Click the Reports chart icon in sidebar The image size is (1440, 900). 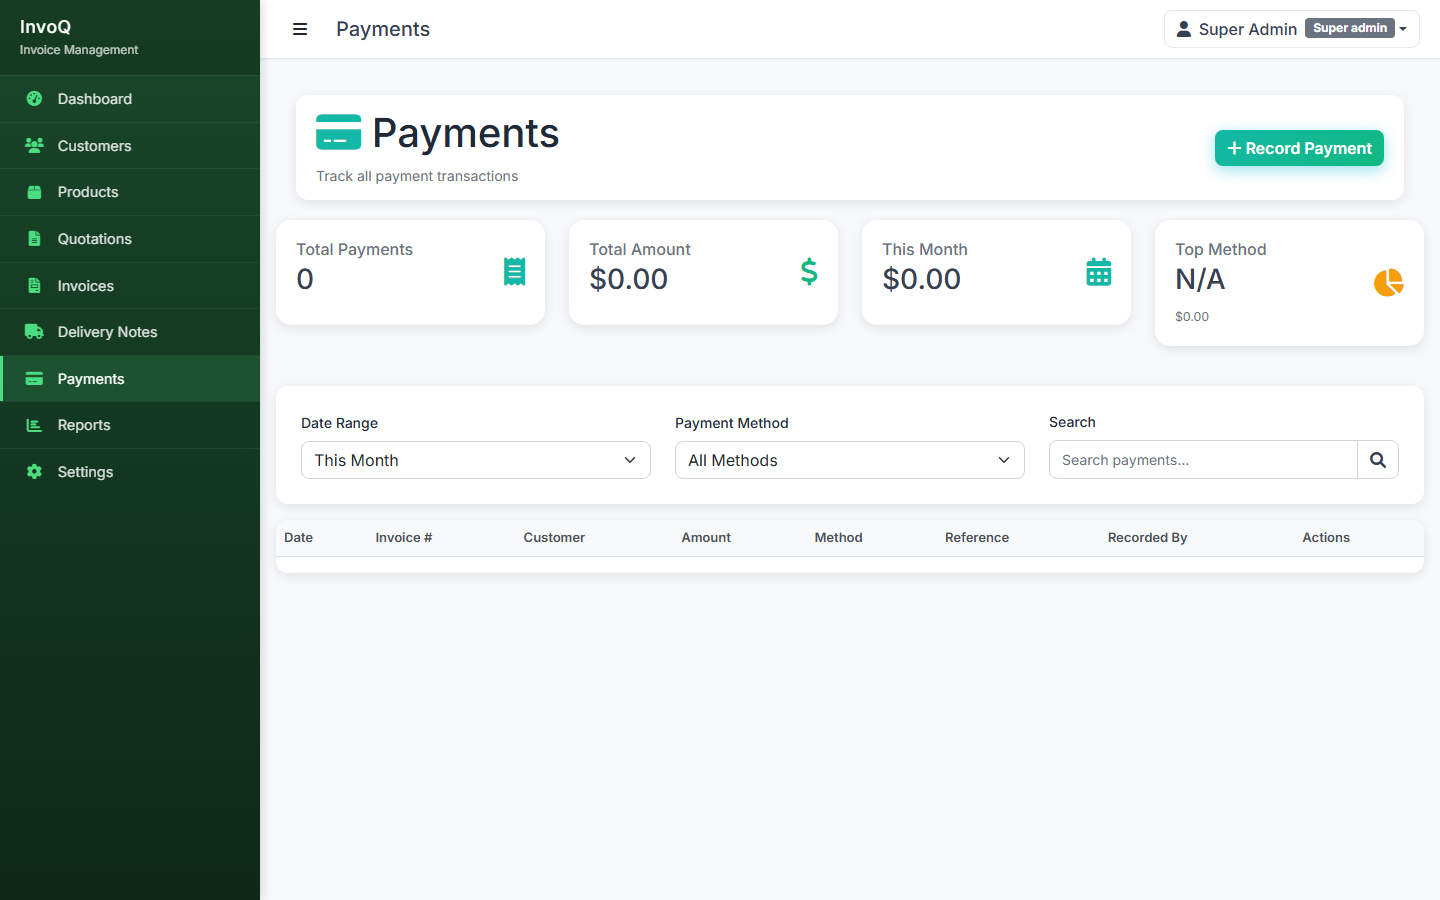(34, 425)
